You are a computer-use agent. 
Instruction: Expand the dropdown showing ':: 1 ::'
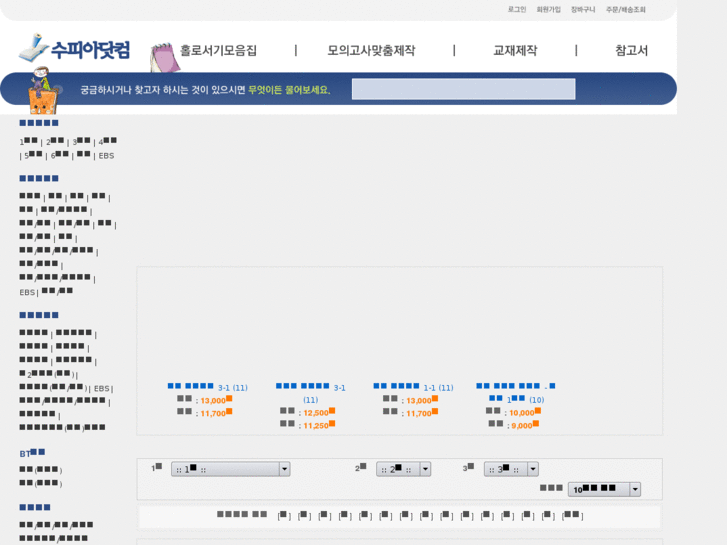point(230,469)
